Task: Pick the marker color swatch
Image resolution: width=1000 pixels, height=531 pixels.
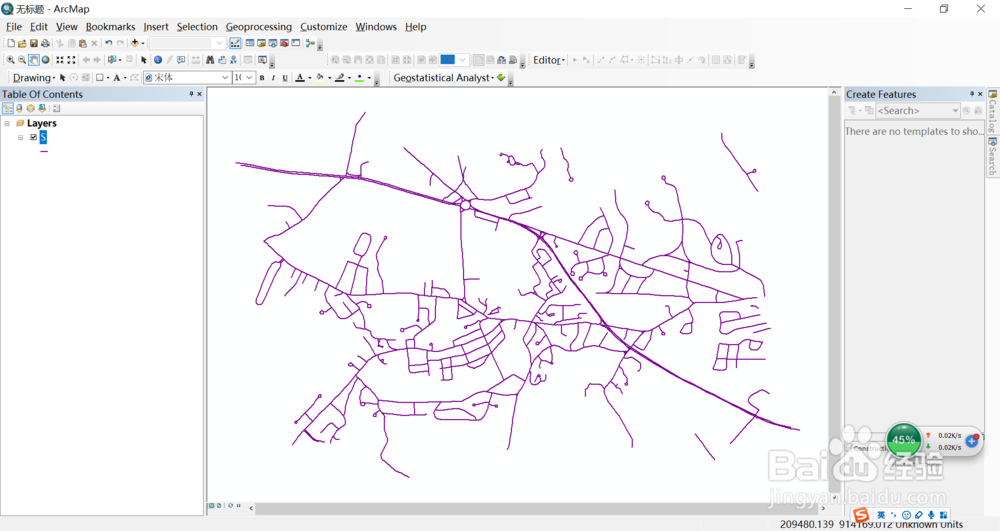Action: coord(360,78)
